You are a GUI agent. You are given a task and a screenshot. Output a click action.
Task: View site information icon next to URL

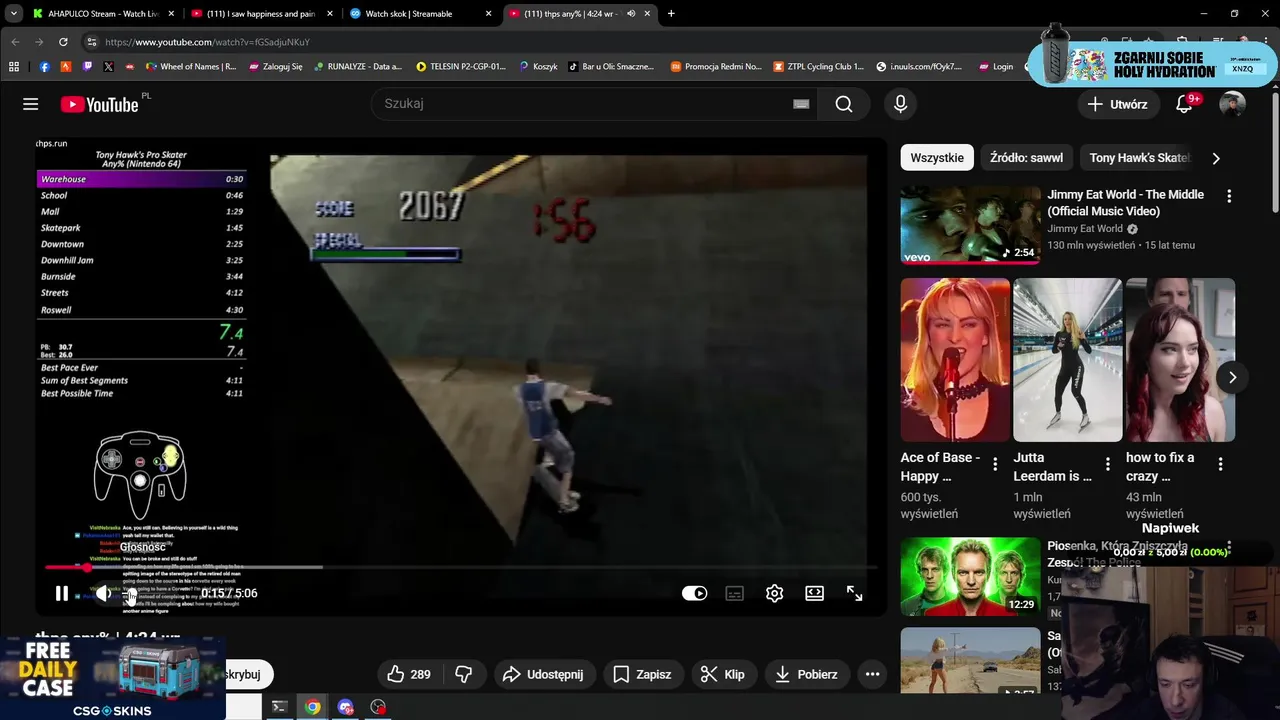pyautogui.click(x=91, y=42)
